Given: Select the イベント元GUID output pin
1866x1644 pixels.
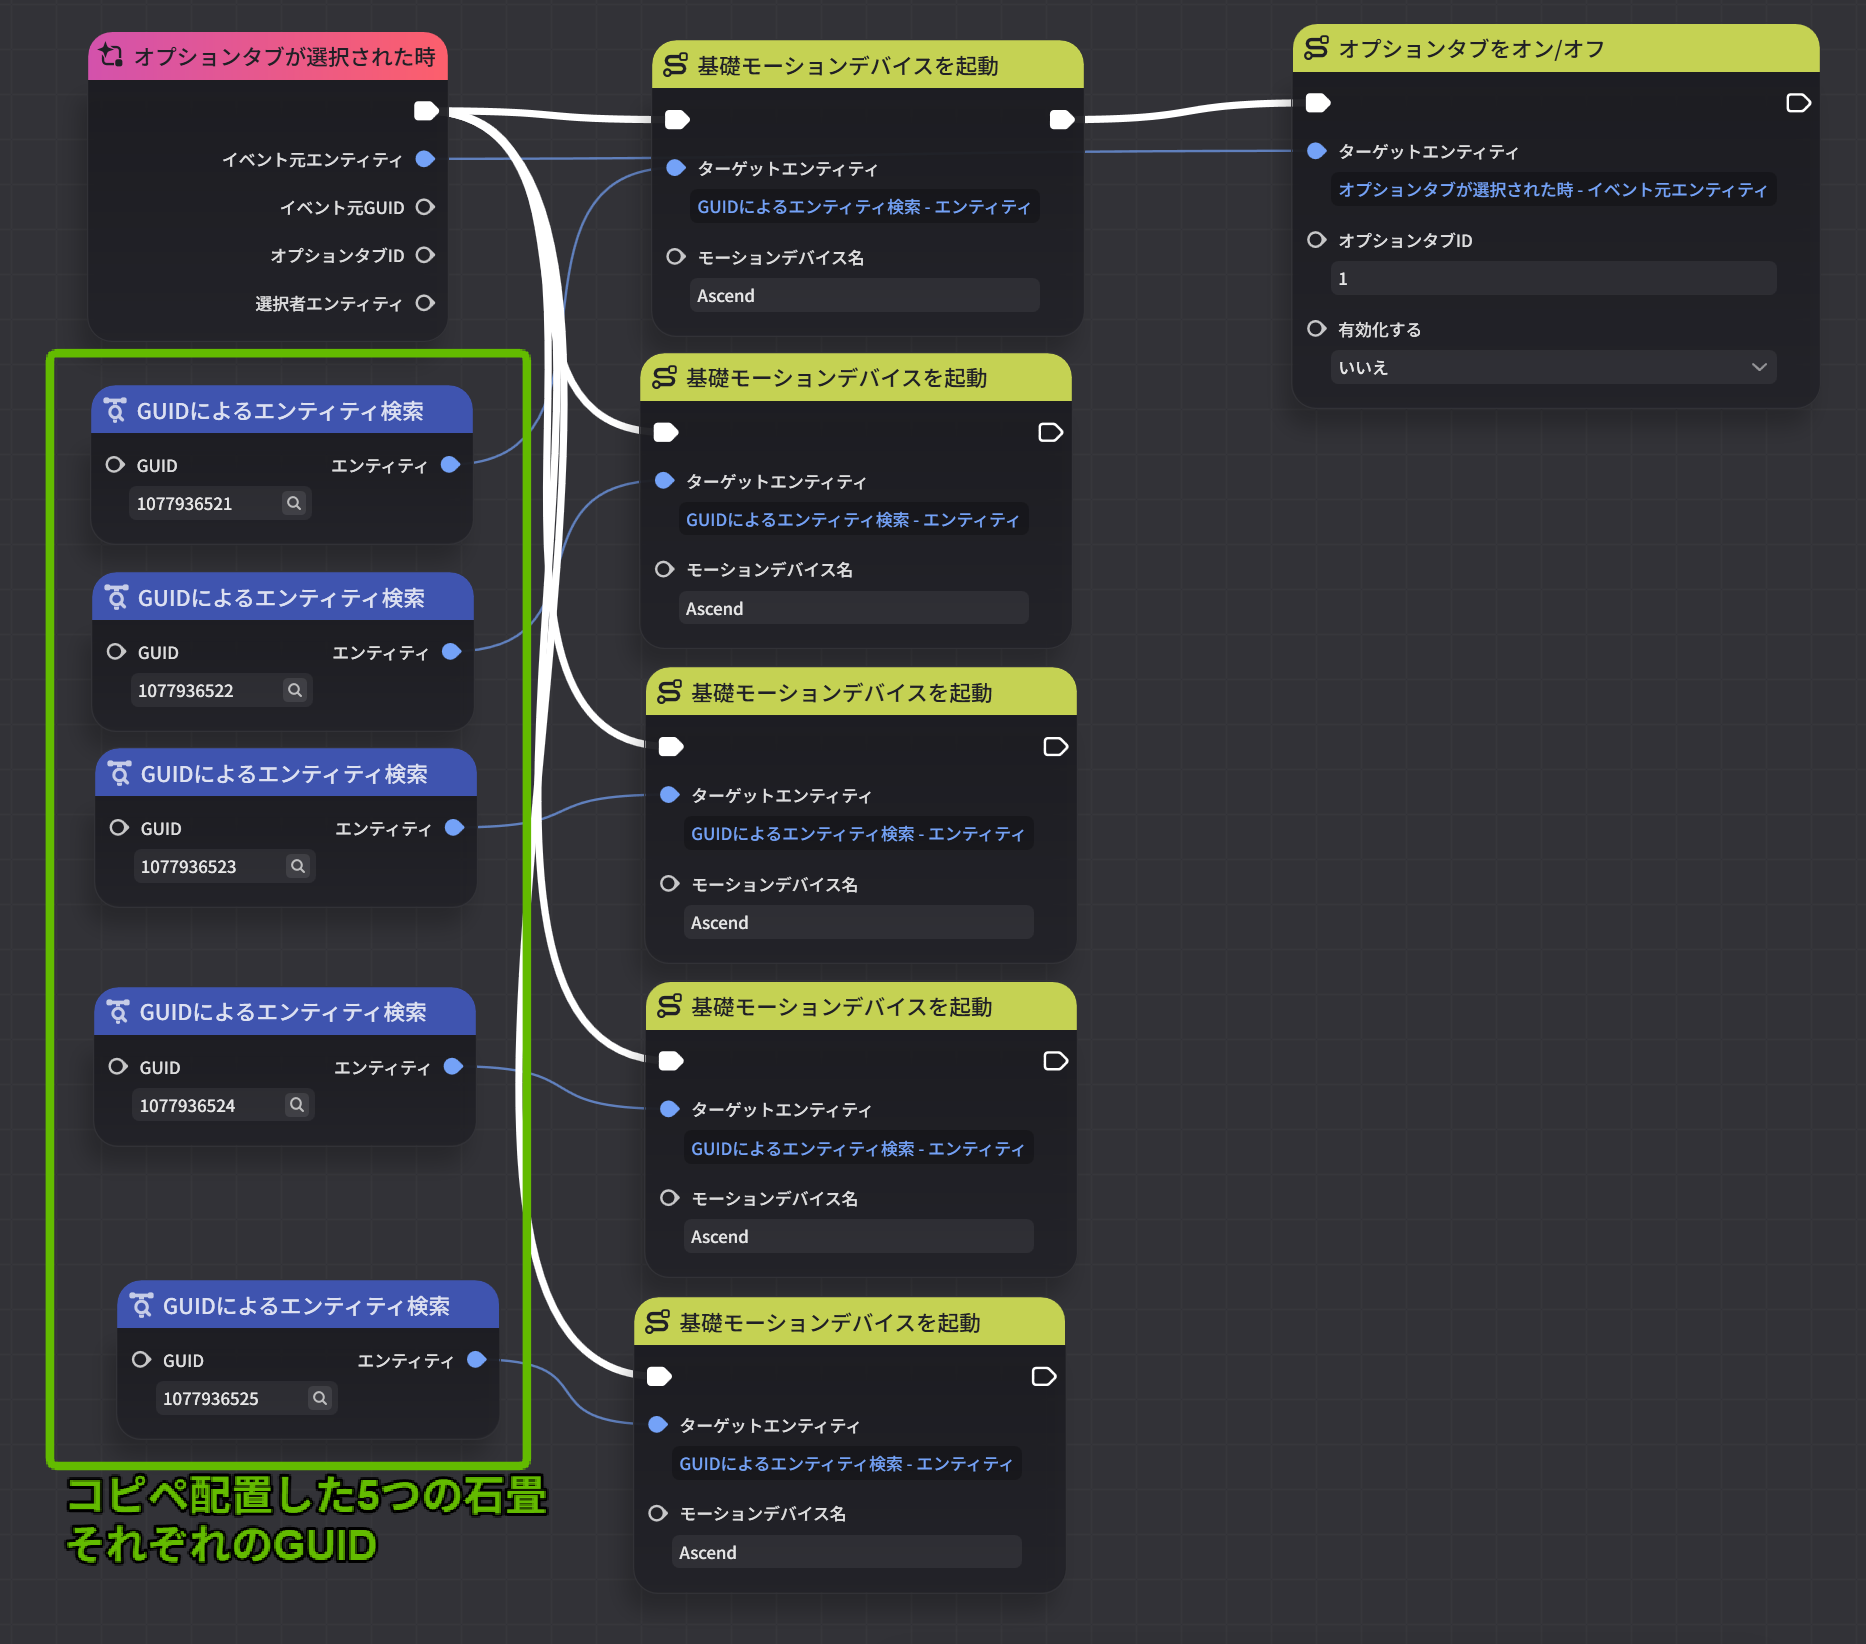Looking at the screenshot, I should click(x=425, y=207).
